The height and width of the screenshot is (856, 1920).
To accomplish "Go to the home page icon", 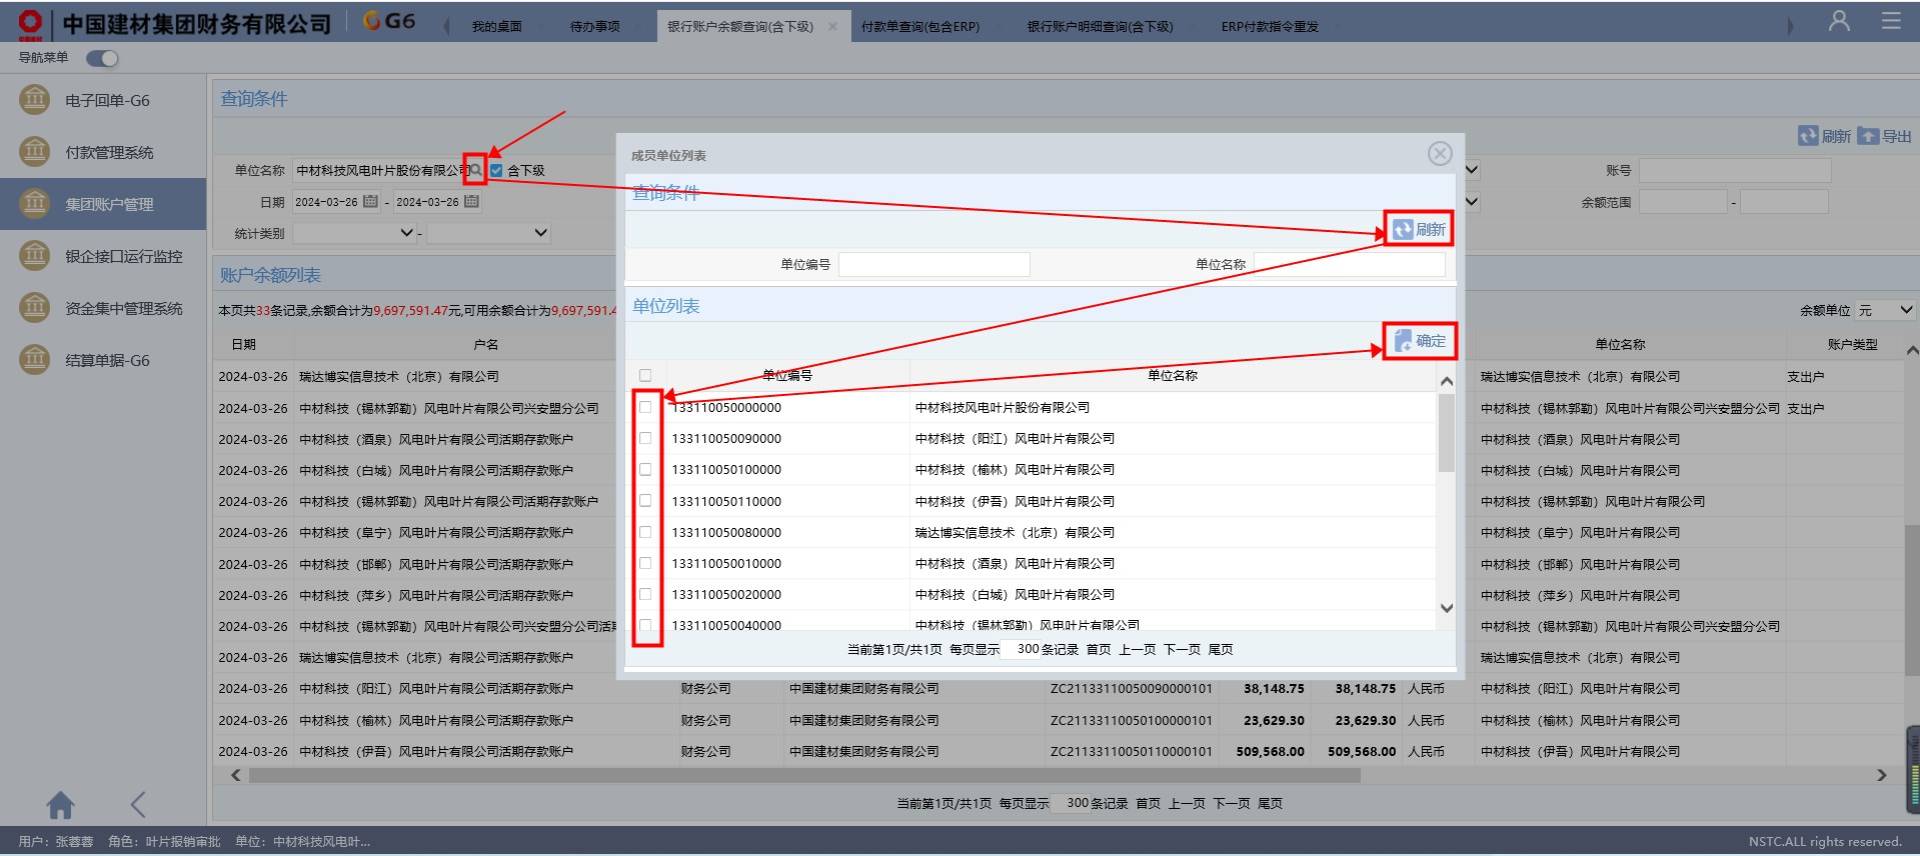I will [60, 804].
